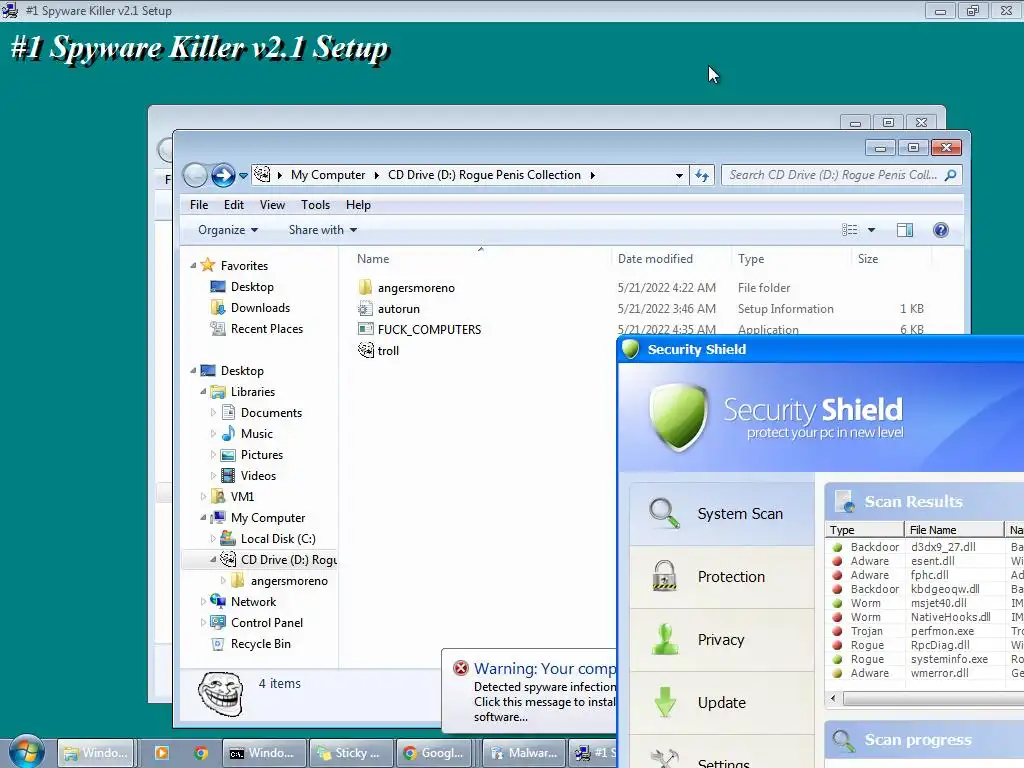1024x768 pixels.
Task: Sort by the Type column header
Action: (751, 259)
